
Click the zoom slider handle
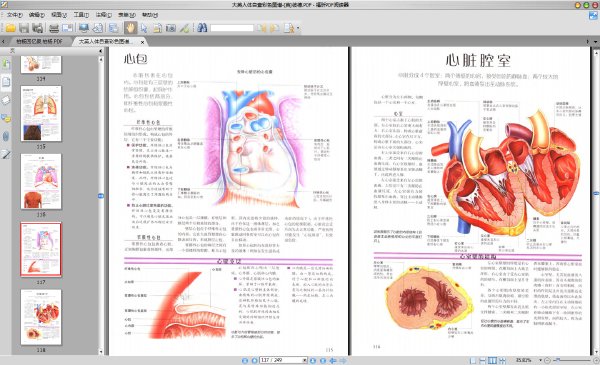[558, 360]
